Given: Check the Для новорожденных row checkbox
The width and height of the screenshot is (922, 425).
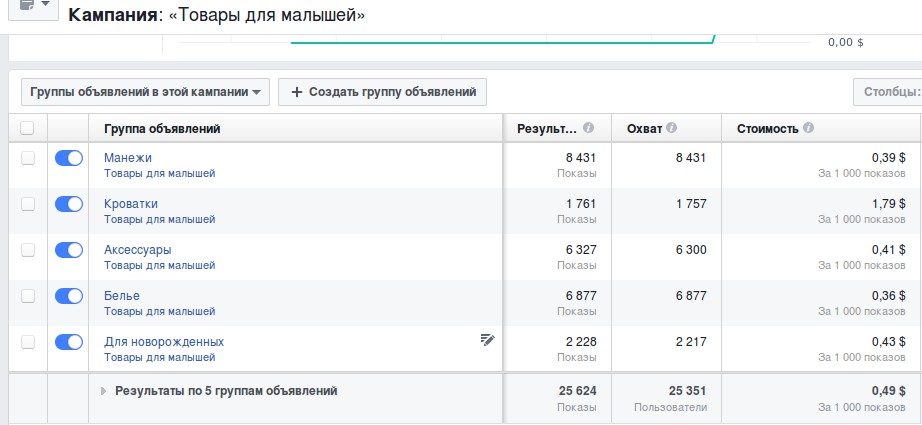Looking at the screenshot, I should point(28,342).
